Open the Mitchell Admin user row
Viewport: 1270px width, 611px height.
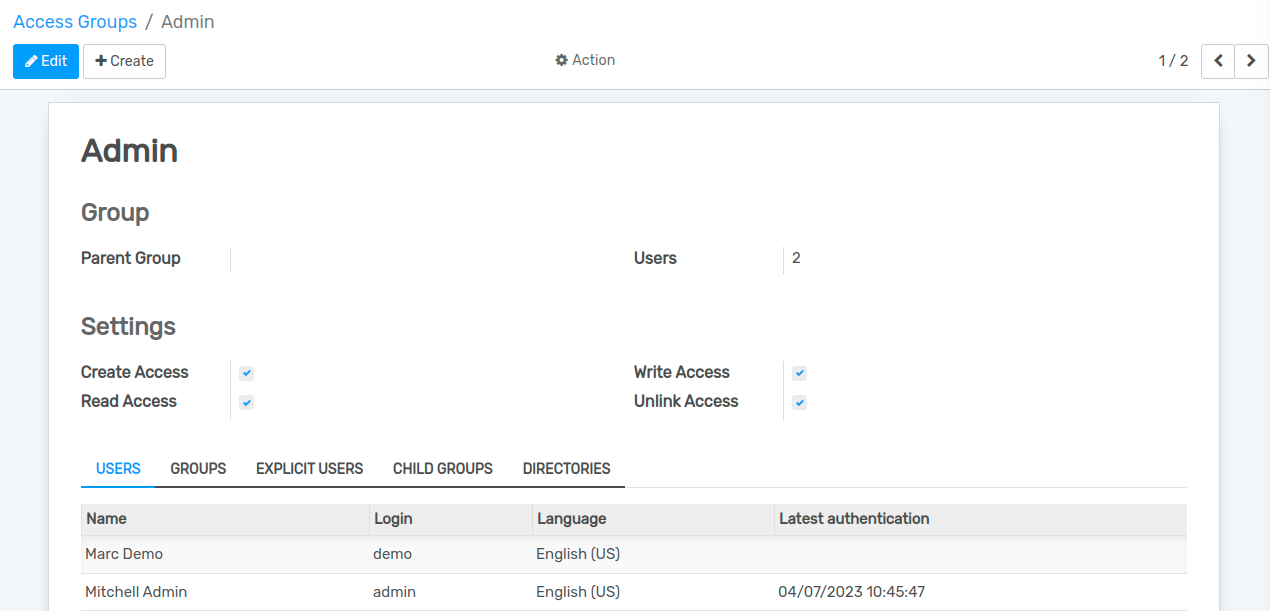click(136, 592)
